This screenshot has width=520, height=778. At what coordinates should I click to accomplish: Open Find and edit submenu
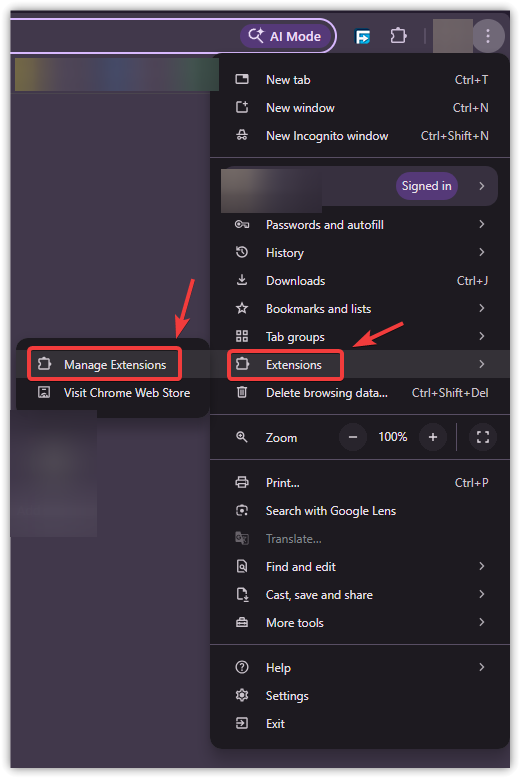360,567
